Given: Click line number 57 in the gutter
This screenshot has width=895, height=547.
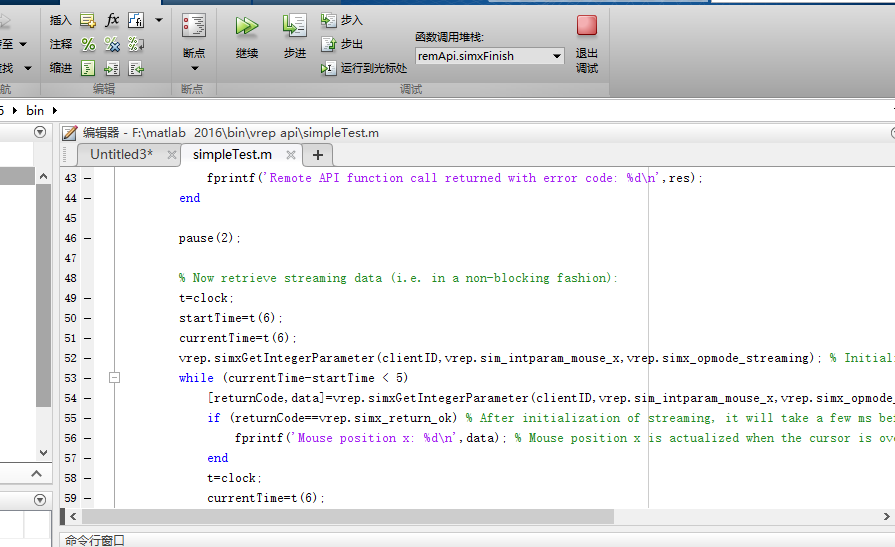Looking at the screenshot, I should coord(70,458).
